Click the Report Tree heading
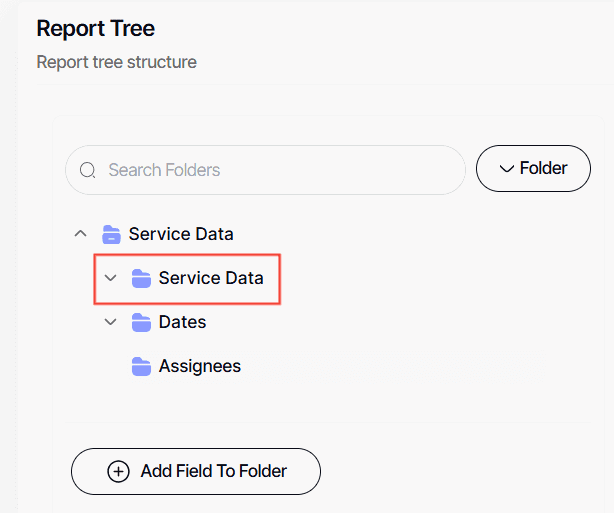This screenshot has width=614, height=513. click(x=96, y=28)
